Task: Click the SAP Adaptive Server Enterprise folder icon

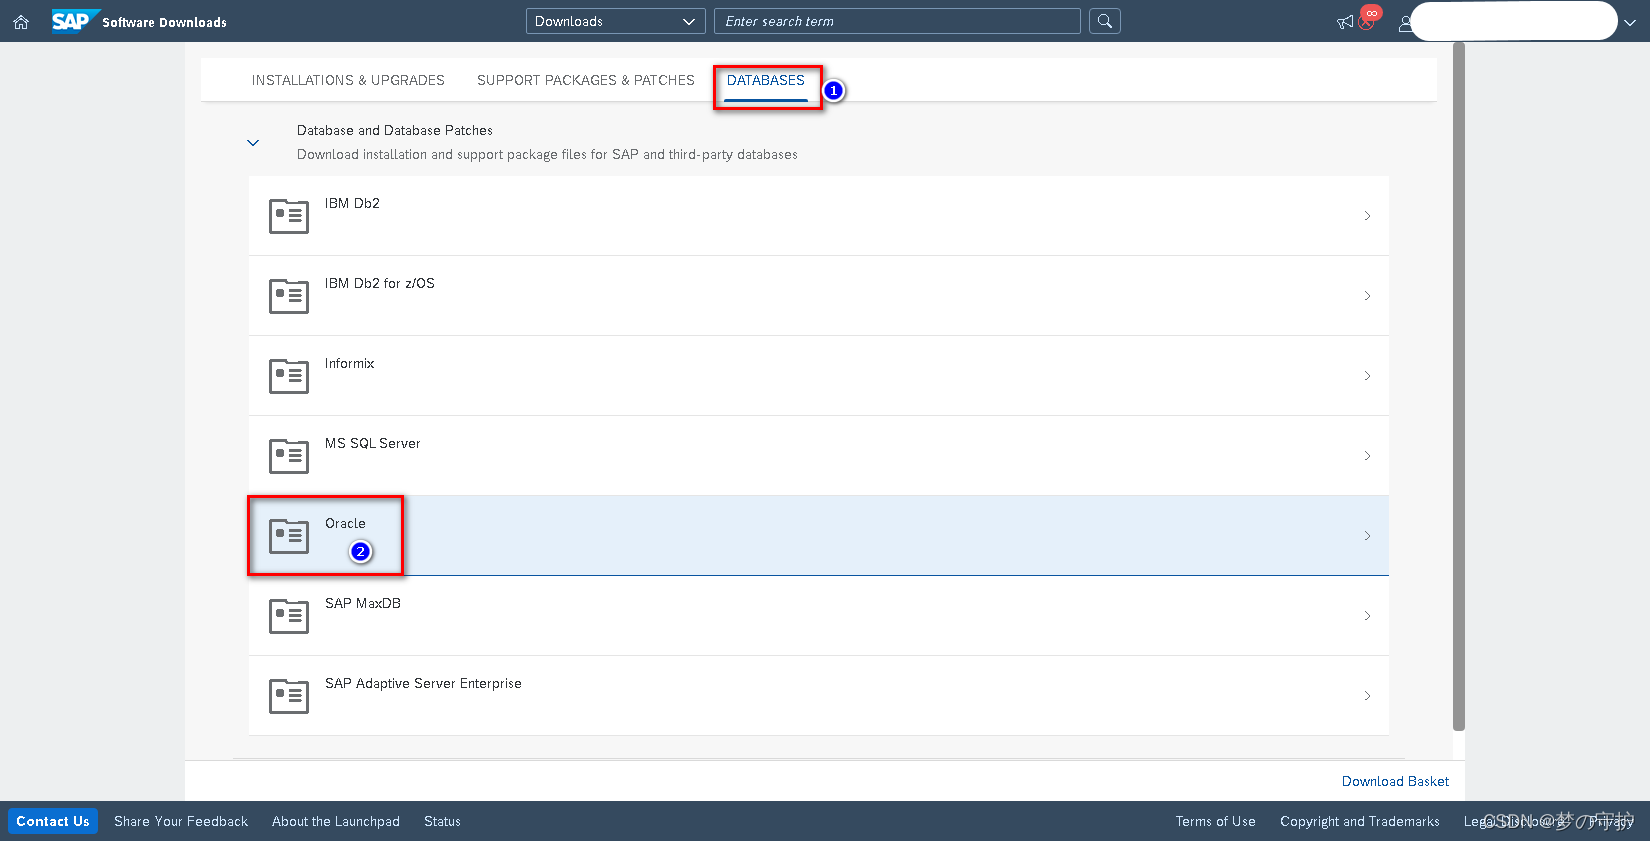Action: coord(289,695)
